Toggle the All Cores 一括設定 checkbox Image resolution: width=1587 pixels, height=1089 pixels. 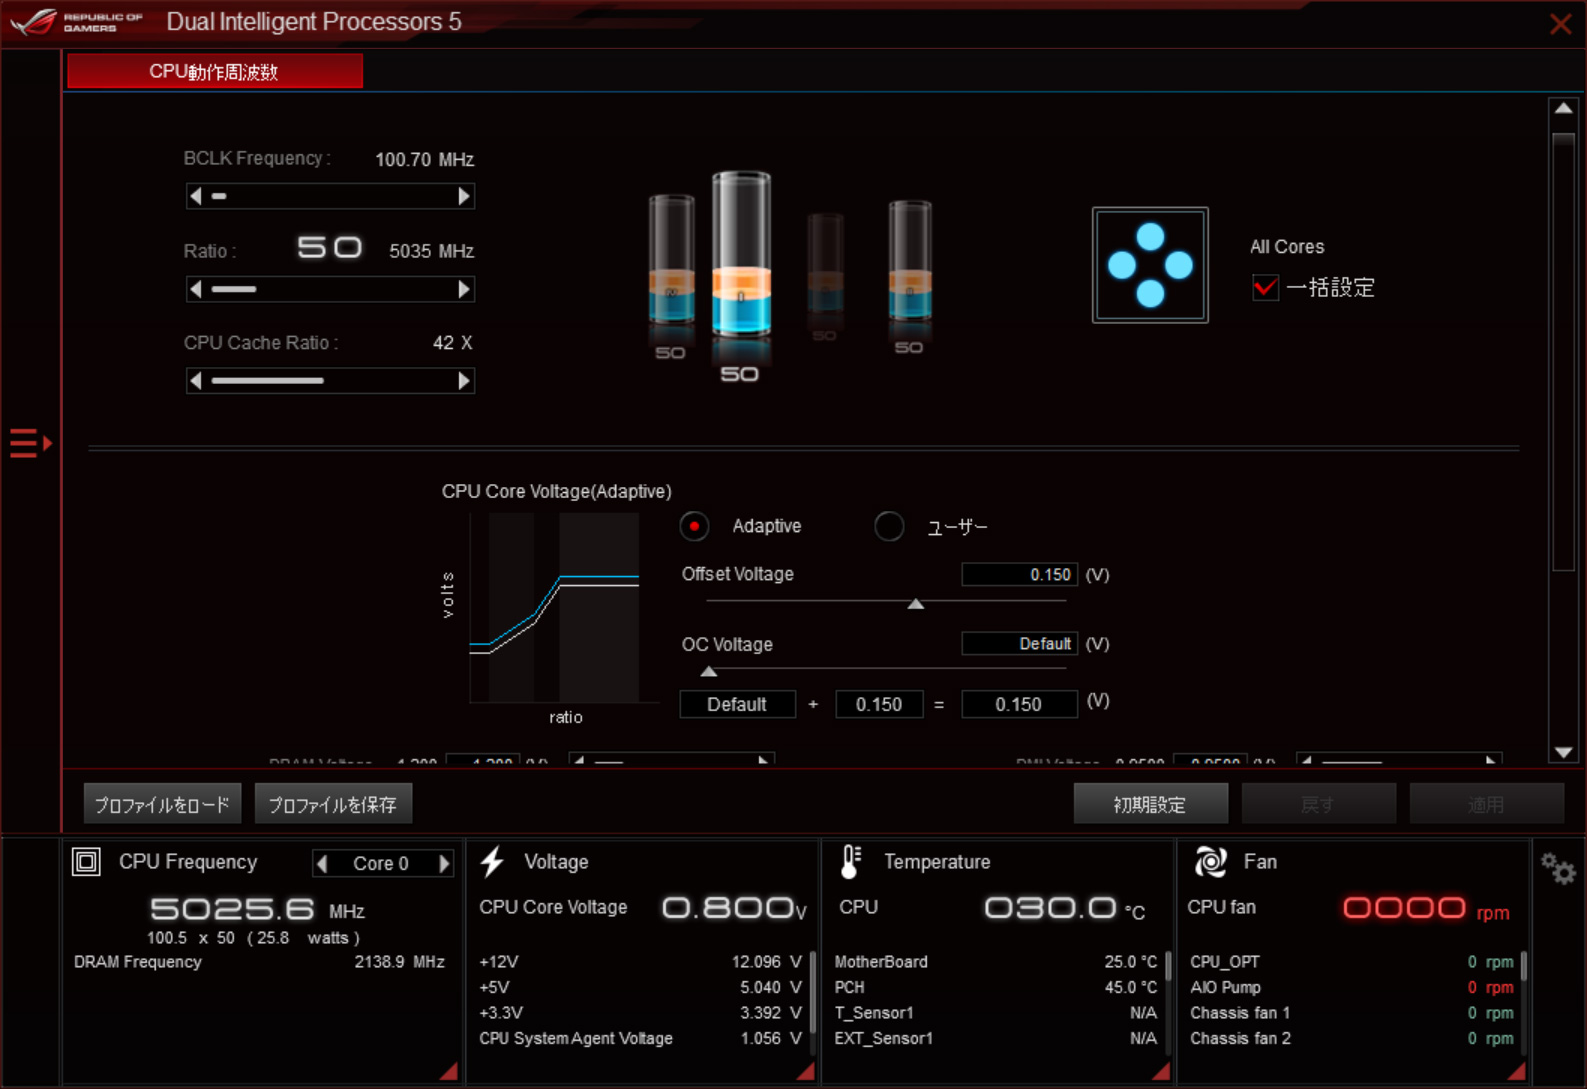[x=1265, y=288]
